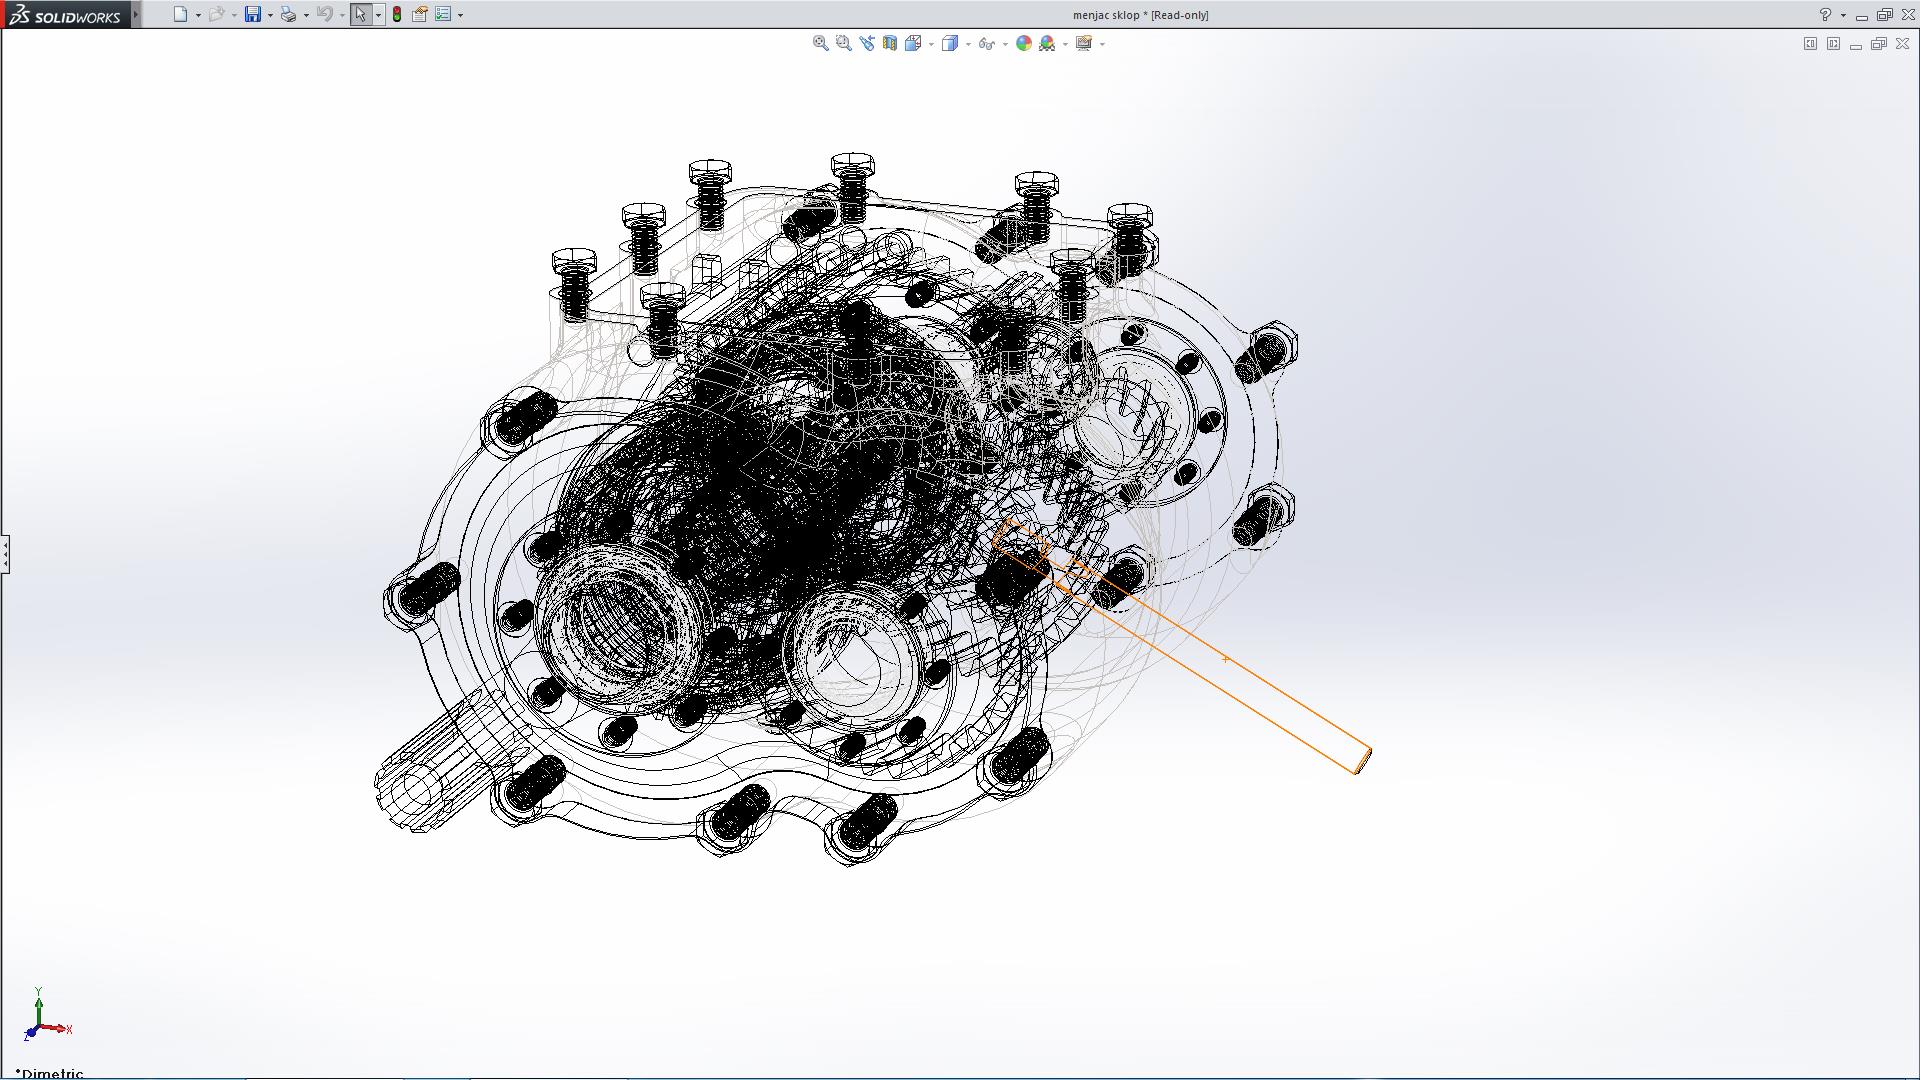Click Edit Appearance color sphere
1920x1080 pixels.
click(1023, 43)
